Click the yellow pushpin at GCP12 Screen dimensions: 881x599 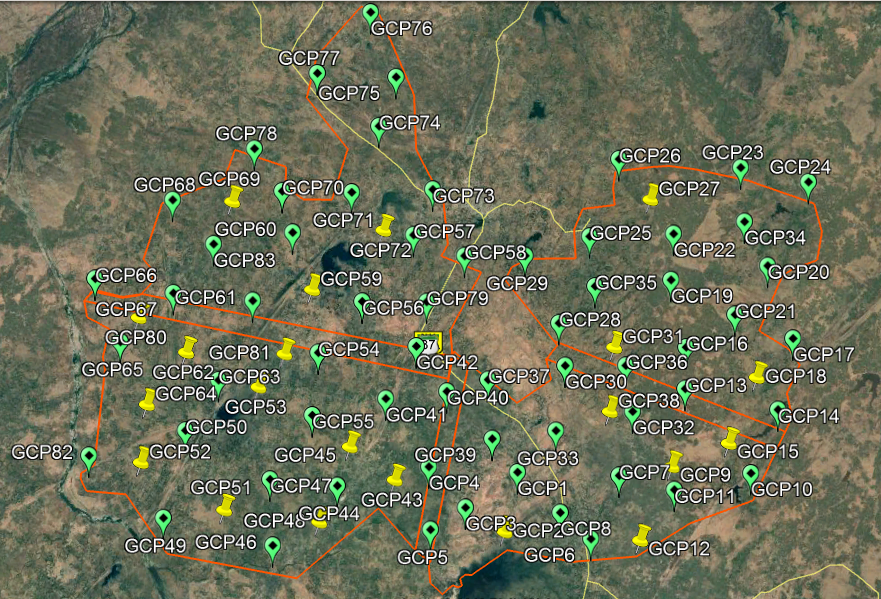[x=641, y=536]
